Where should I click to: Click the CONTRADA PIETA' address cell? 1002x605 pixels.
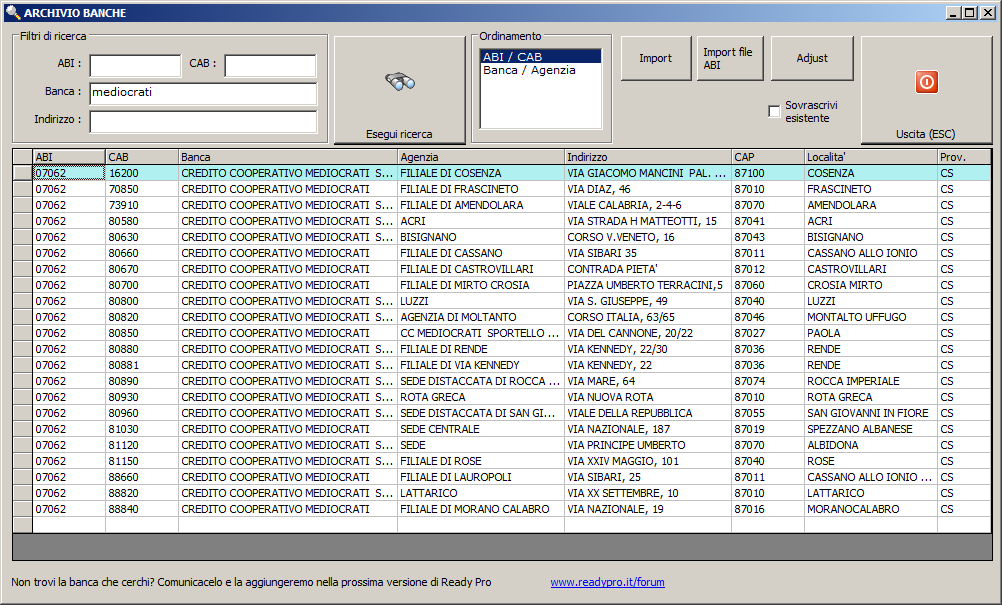[648, 269]
